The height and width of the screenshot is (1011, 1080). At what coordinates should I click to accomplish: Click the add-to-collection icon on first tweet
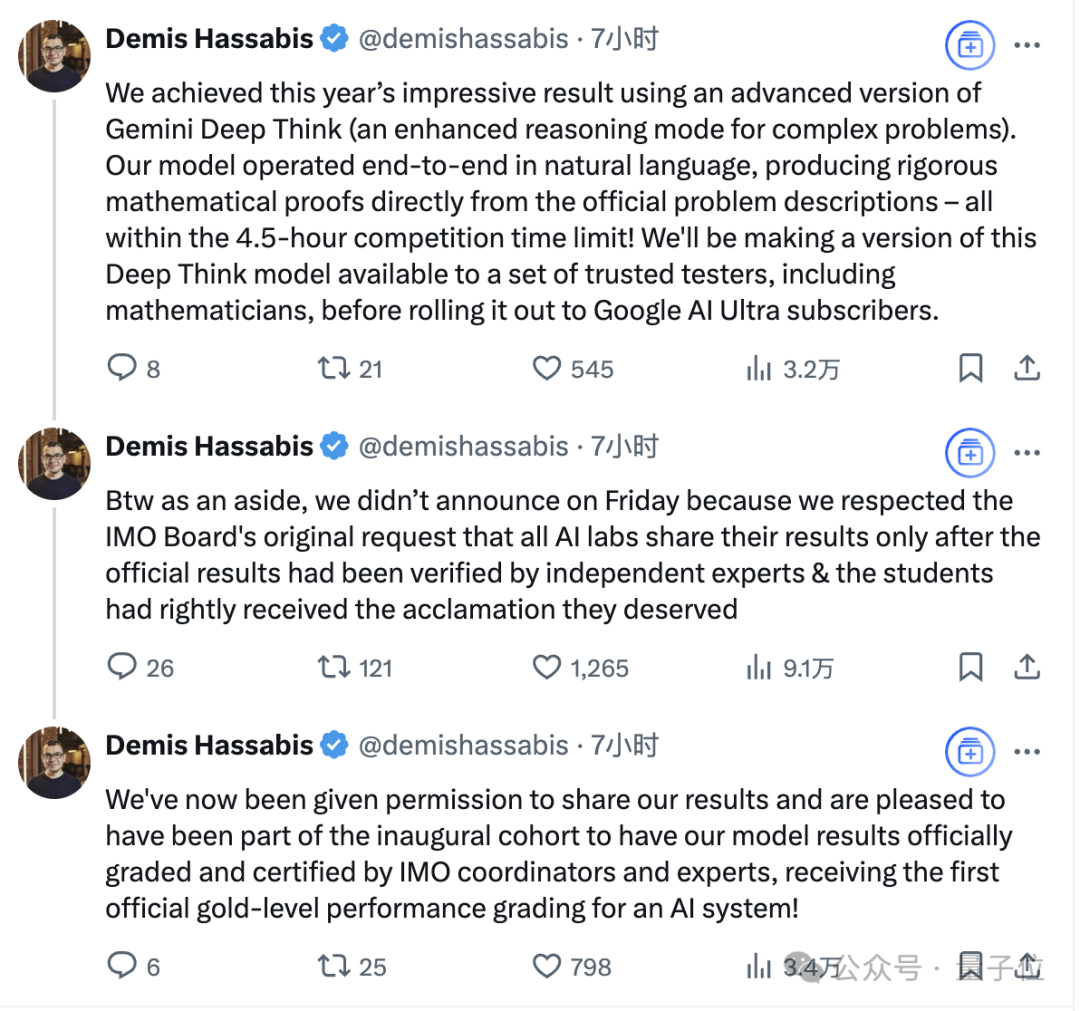click(x=970, y=45)
